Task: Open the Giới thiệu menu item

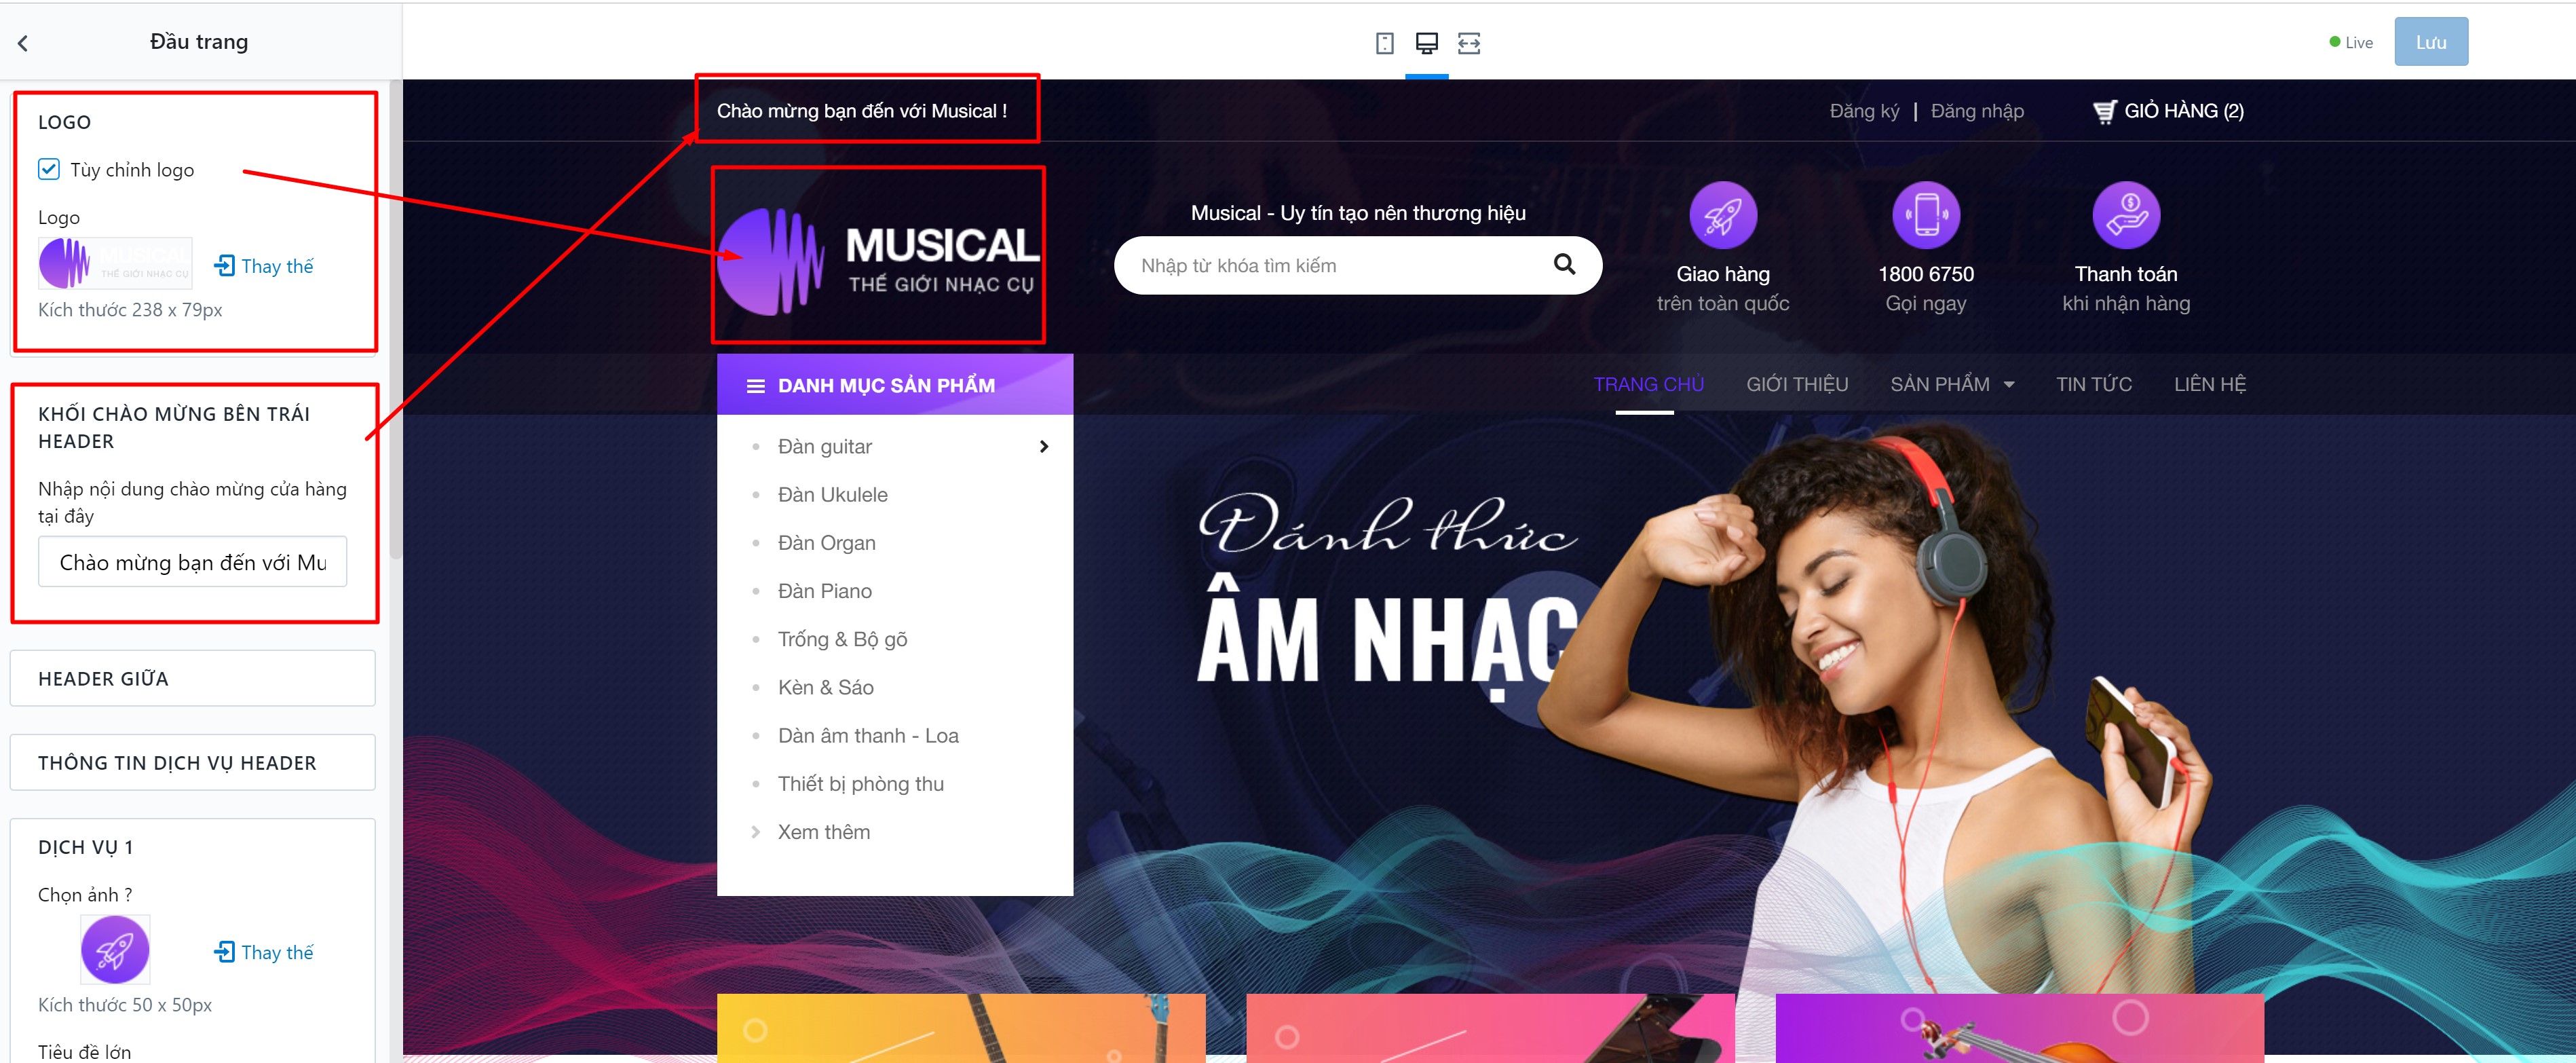Action: click(1797, 385)
